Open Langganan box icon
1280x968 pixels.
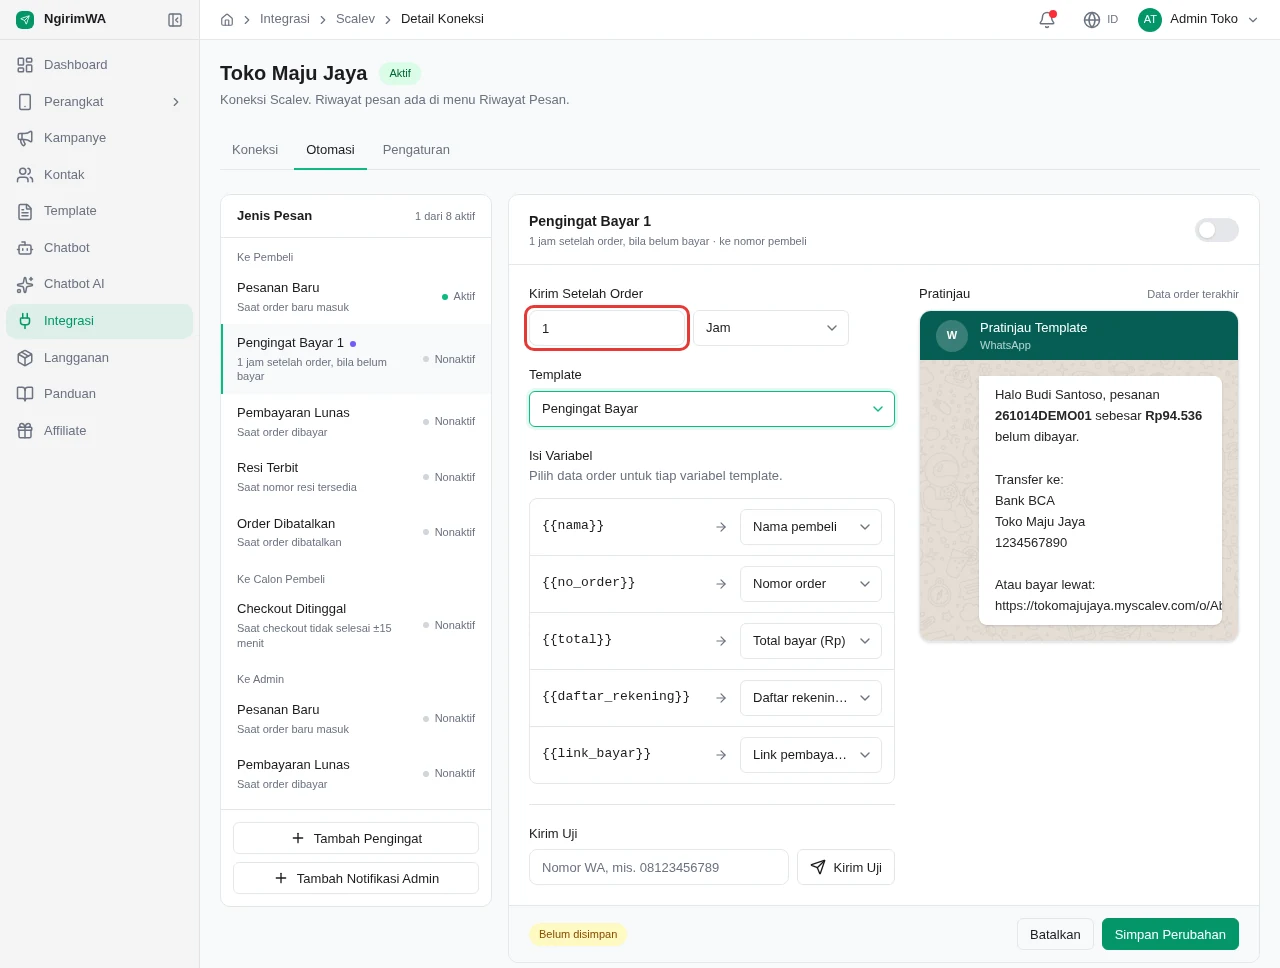tap(25, 358)
